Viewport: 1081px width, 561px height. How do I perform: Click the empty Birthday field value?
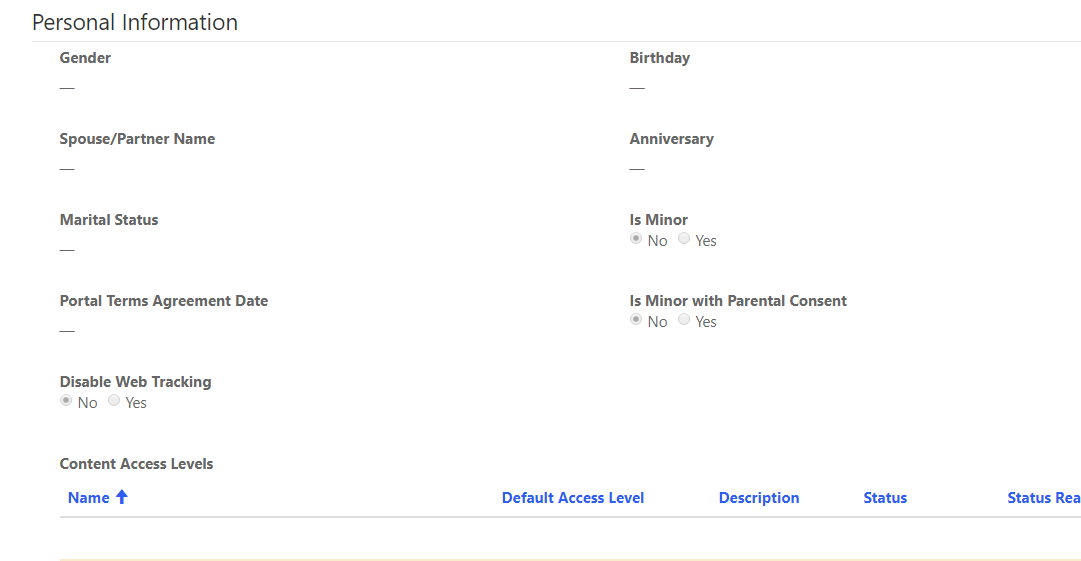pos(637,88)
